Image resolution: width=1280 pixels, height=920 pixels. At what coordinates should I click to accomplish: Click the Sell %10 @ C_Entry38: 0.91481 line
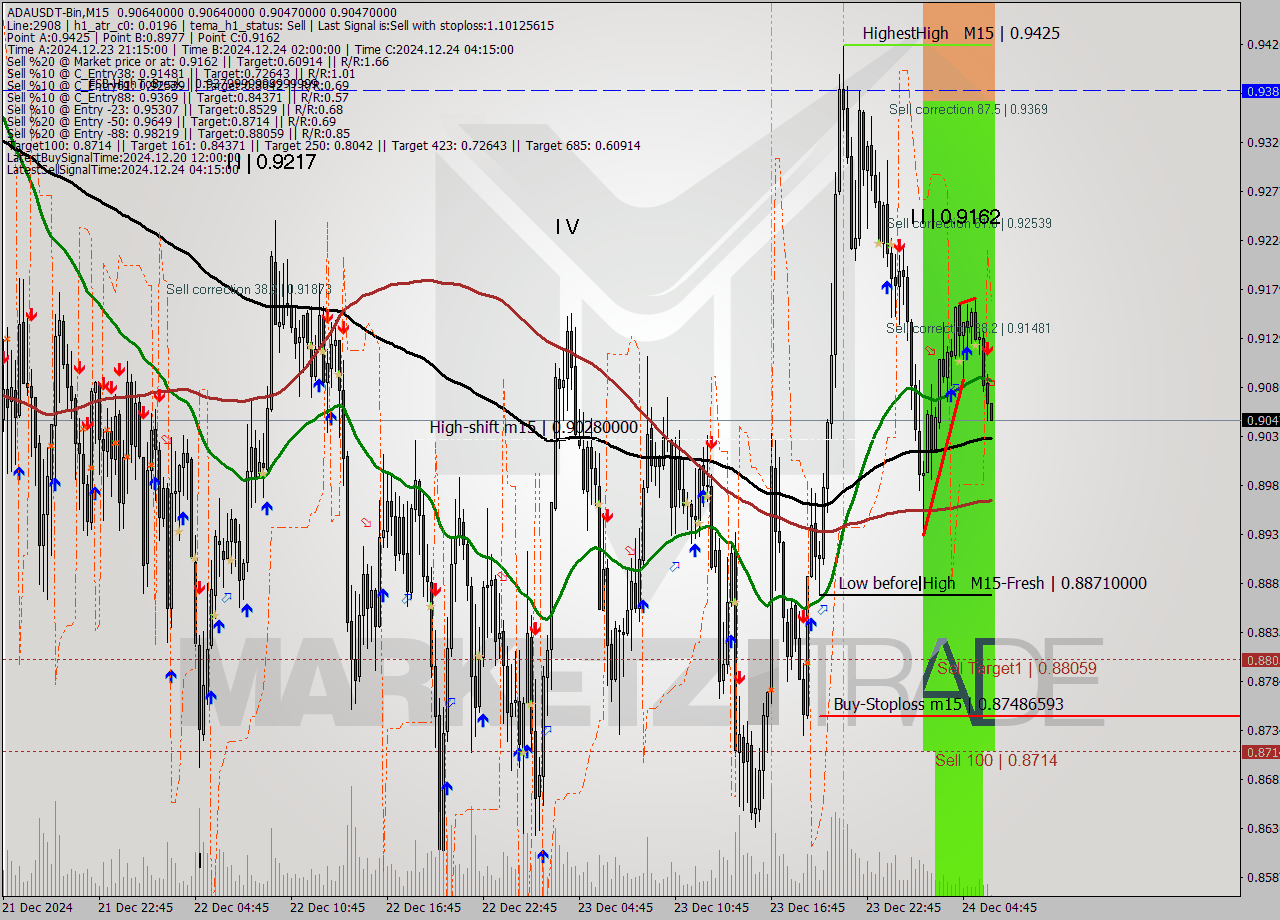pos(181,73)
